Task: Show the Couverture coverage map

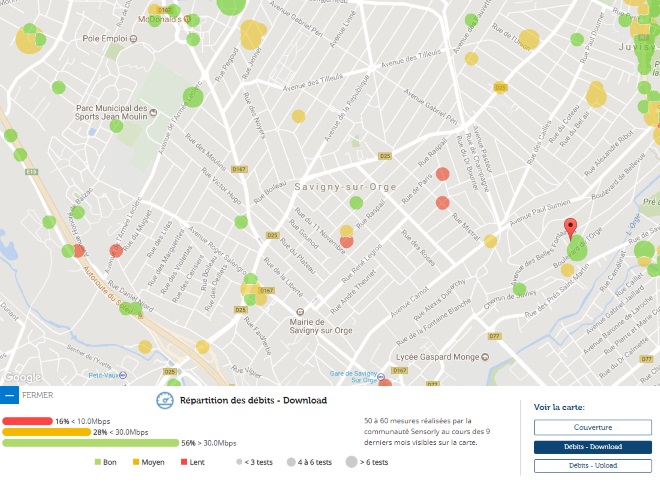Action: [x=593, y=428]
